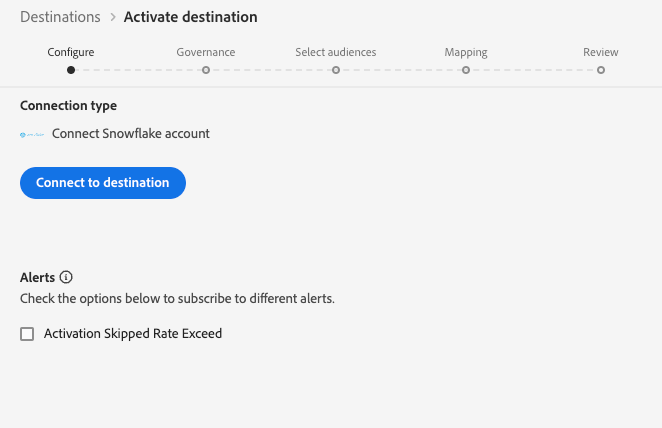Select the Configure step label
The height and width of the screenshot is (428, 662).
[70, 52]
